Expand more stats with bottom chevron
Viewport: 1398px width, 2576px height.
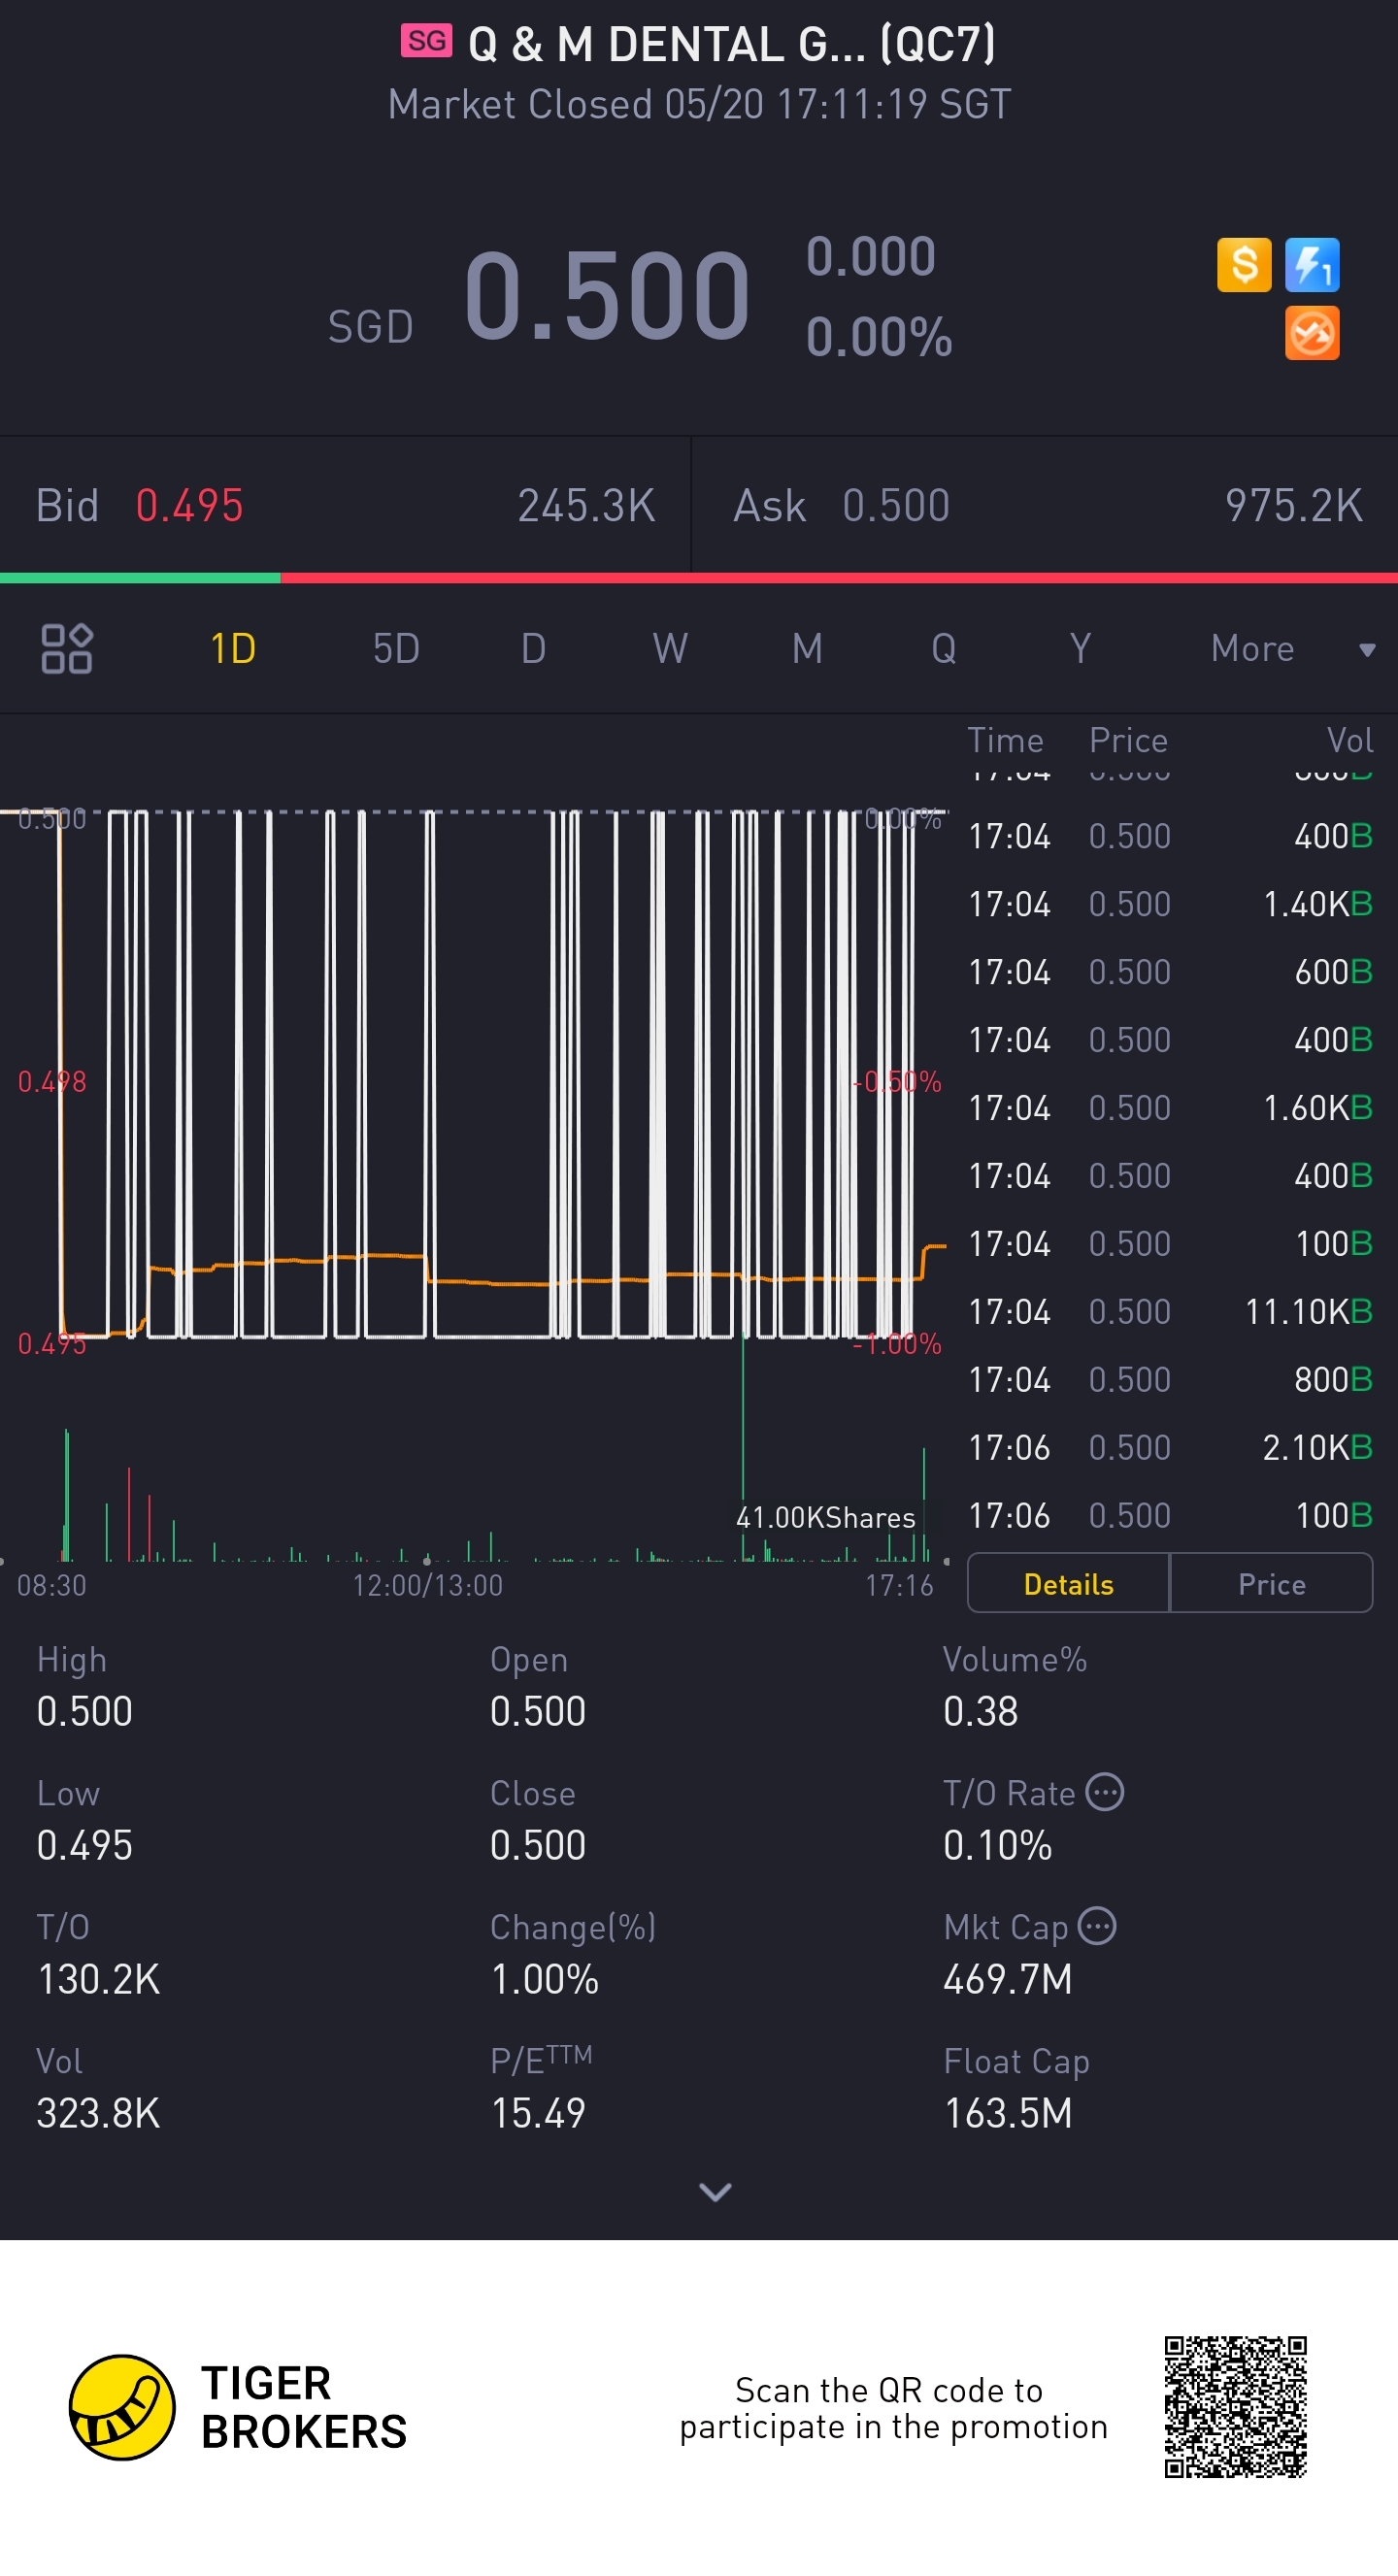pyautogui.click(x=714, y=2191)
